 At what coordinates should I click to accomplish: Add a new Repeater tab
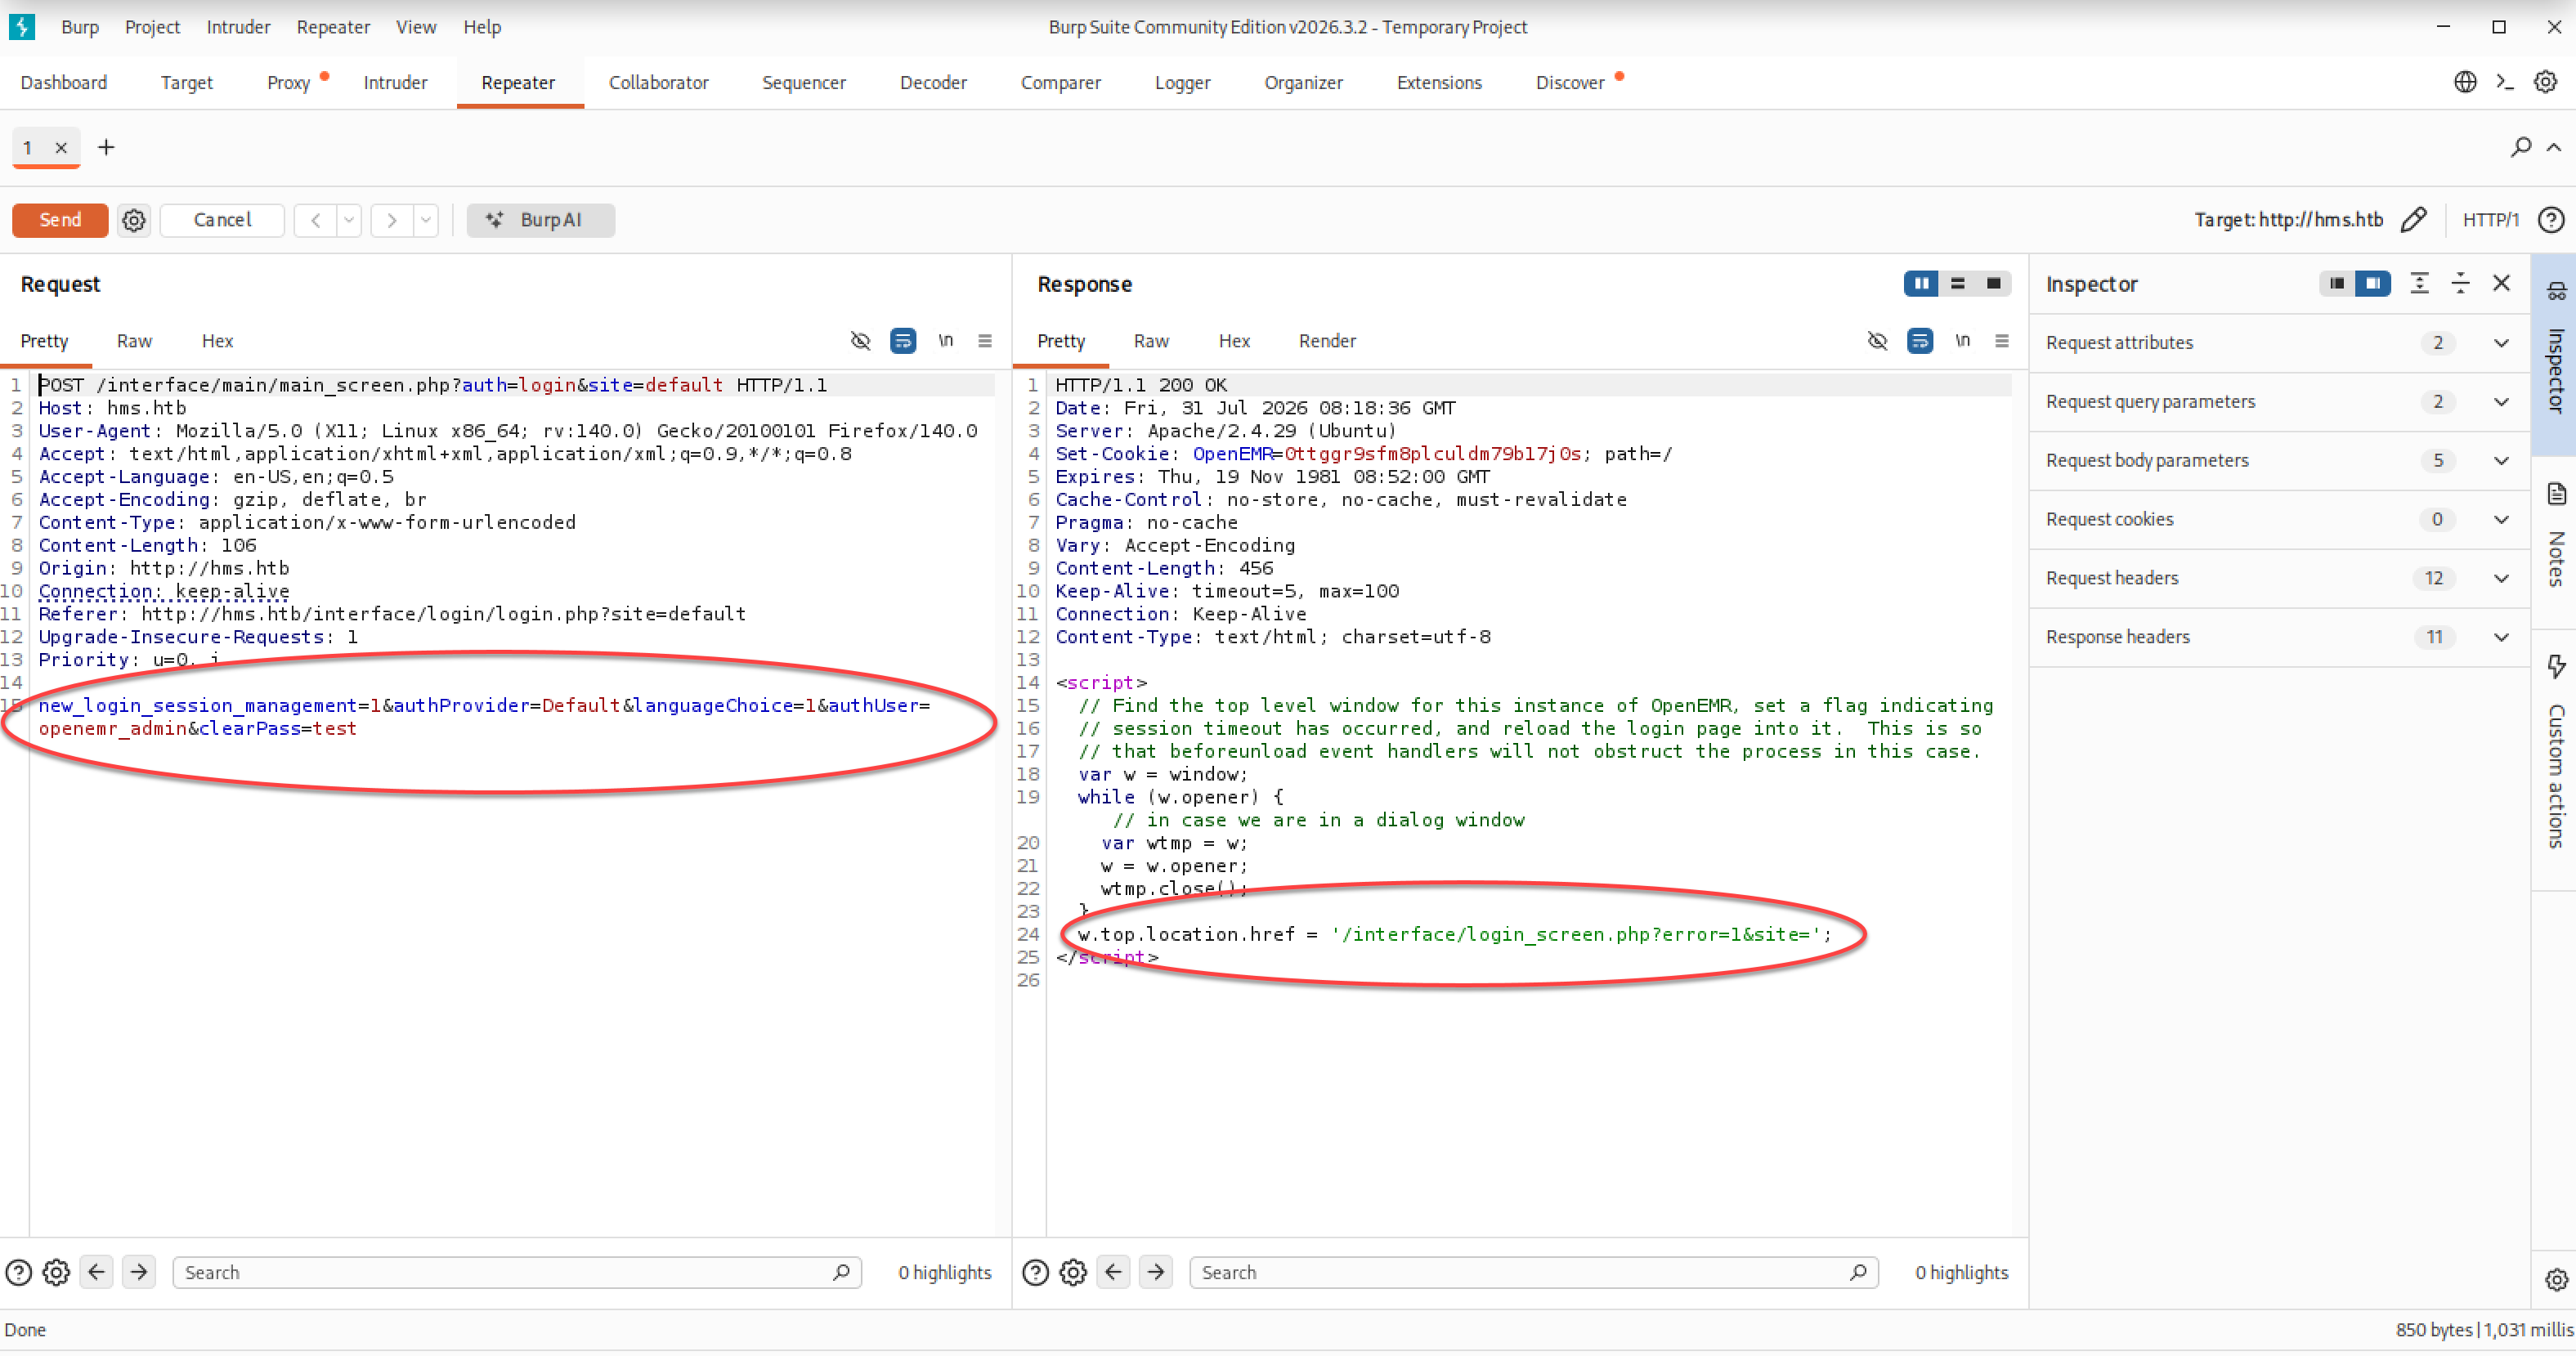[x=106, y=147]
